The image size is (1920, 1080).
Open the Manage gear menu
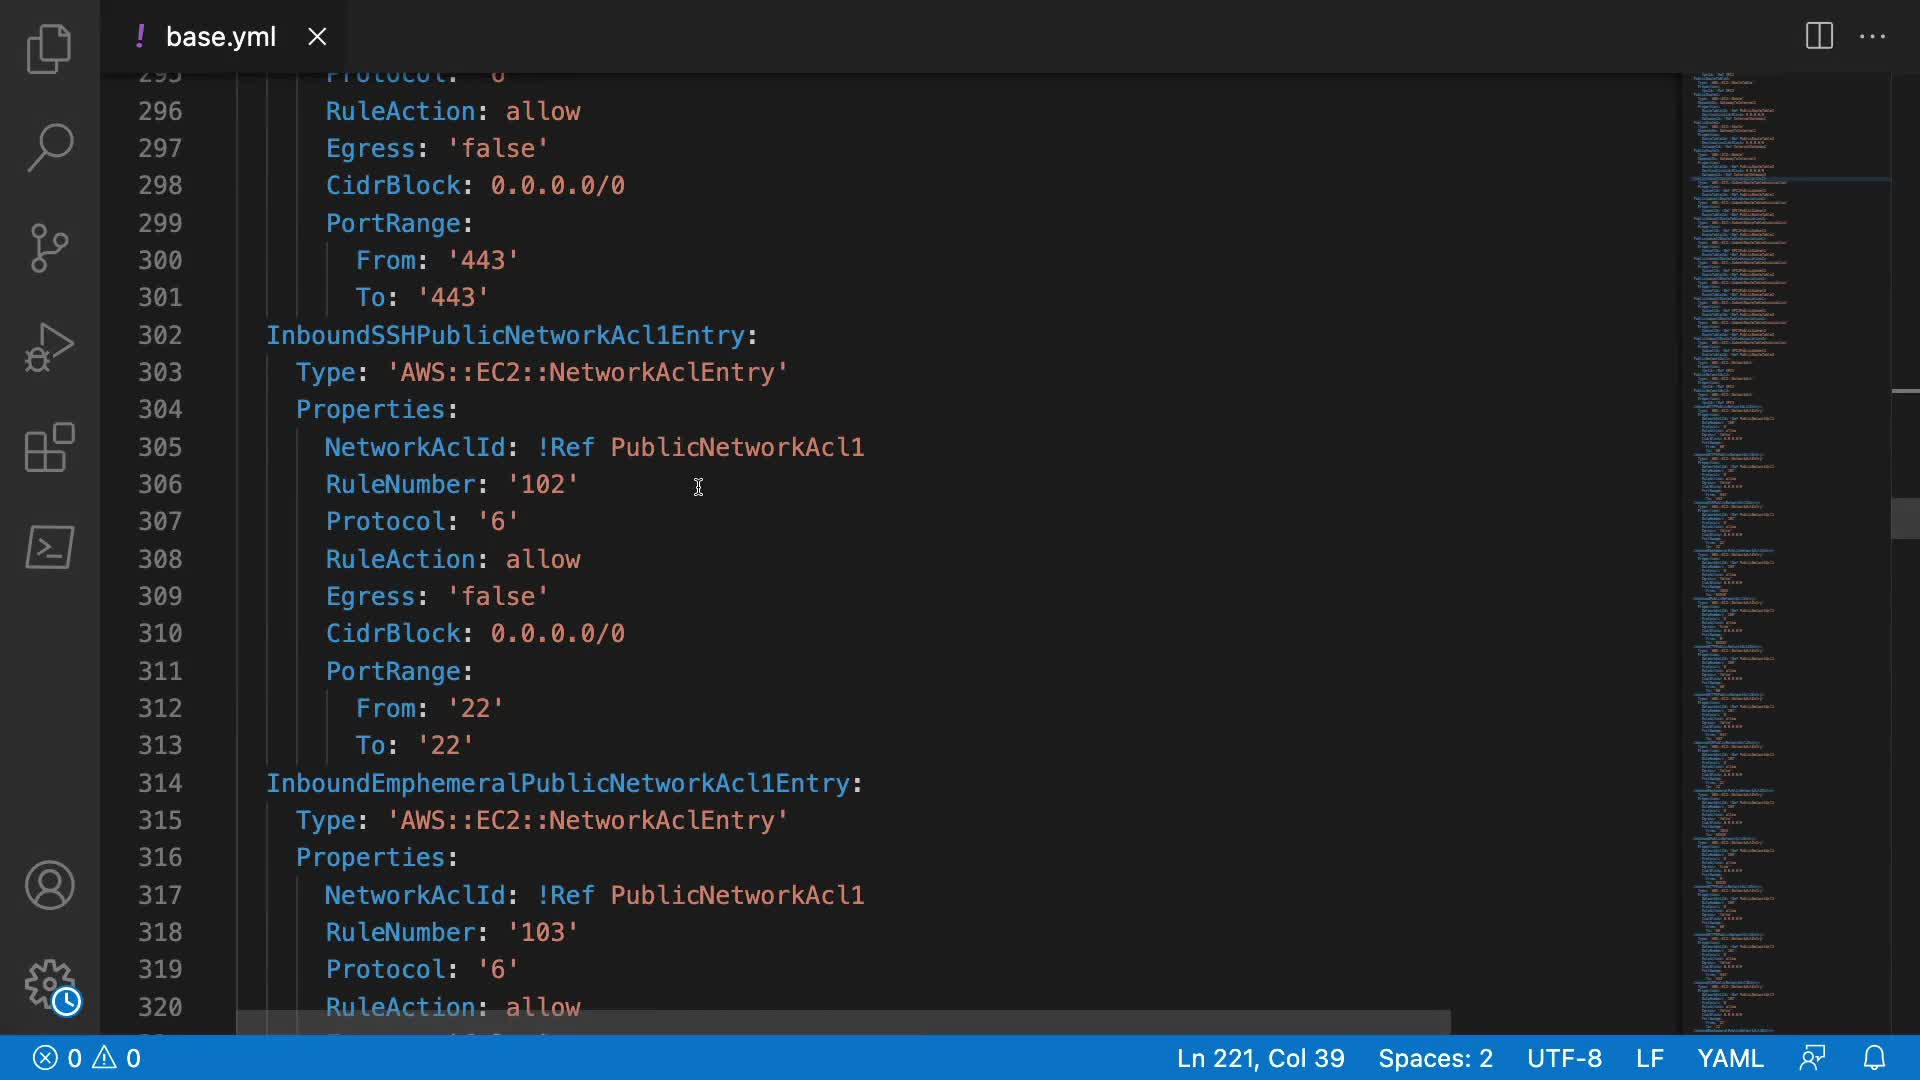pos(49,985)
